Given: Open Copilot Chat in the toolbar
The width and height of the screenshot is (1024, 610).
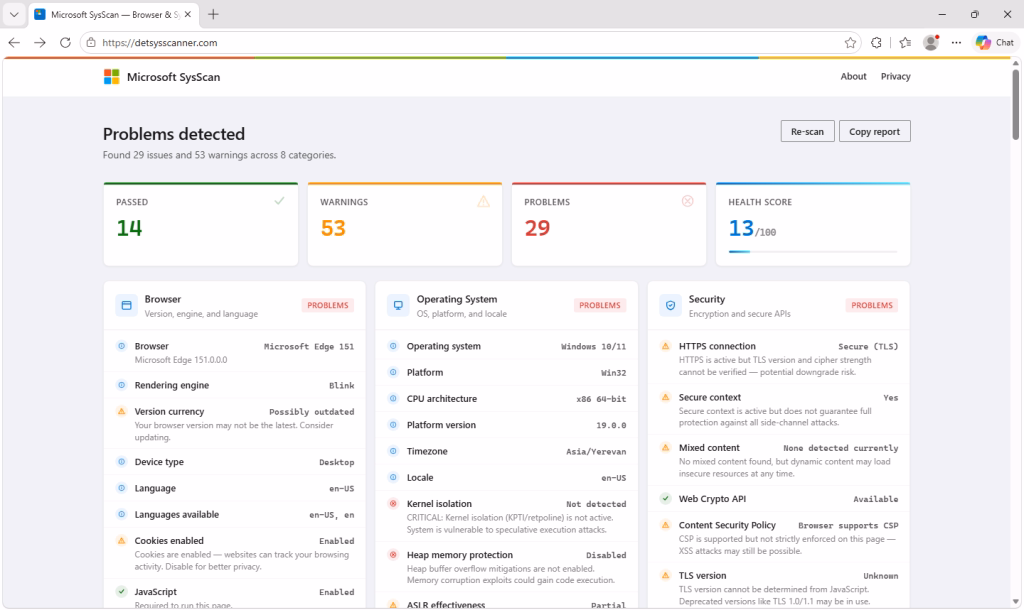Looking at the screenshot, I should coord(995,42).
